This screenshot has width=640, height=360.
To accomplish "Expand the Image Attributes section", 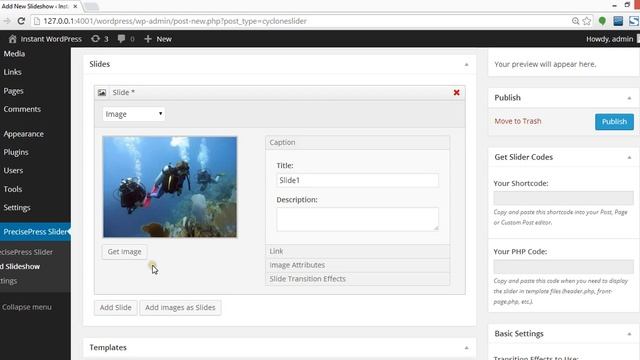I will coord(358,265).
